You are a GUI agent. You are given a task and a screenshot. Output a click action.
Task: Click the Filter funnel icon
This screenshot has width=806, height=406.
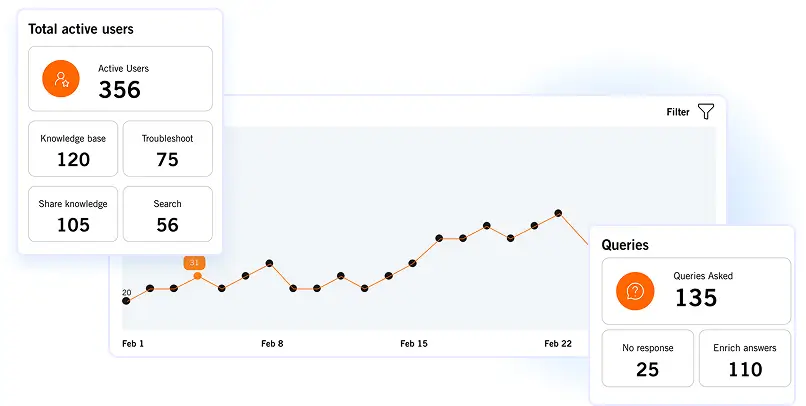[706, 112]
